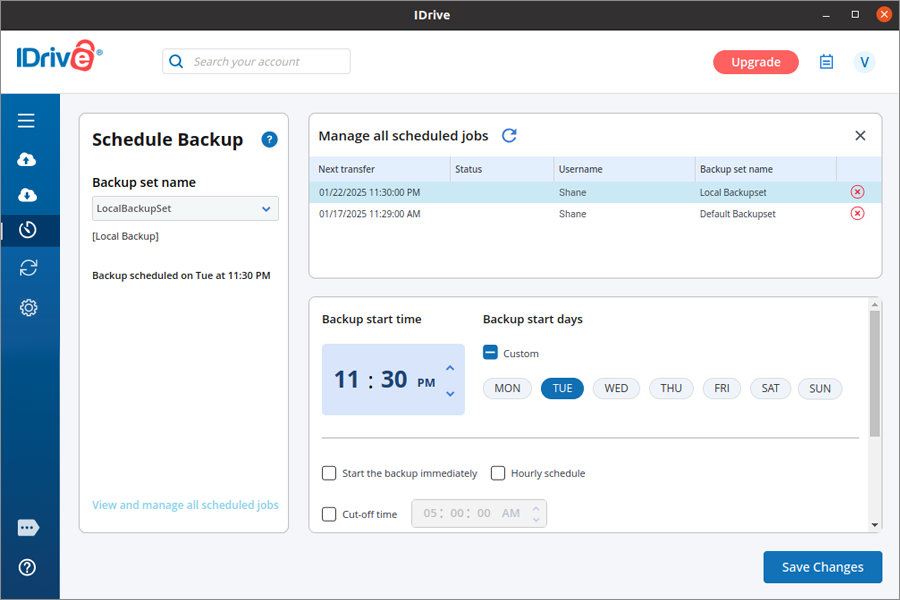Viewport: 900px width, 600px height.
Task: Enable the Hourly schedule checkbox
Action: tap(498, 473)
